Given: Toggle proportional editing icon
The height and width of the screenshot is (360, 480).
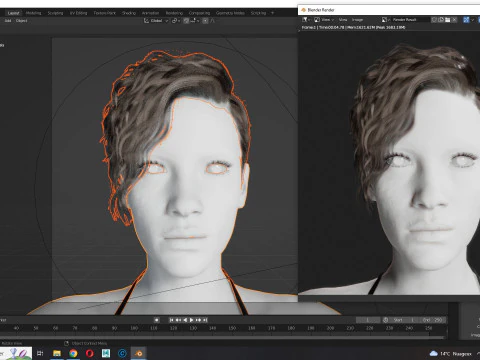Looking at the screenshot, I should (x=205, y=21).
